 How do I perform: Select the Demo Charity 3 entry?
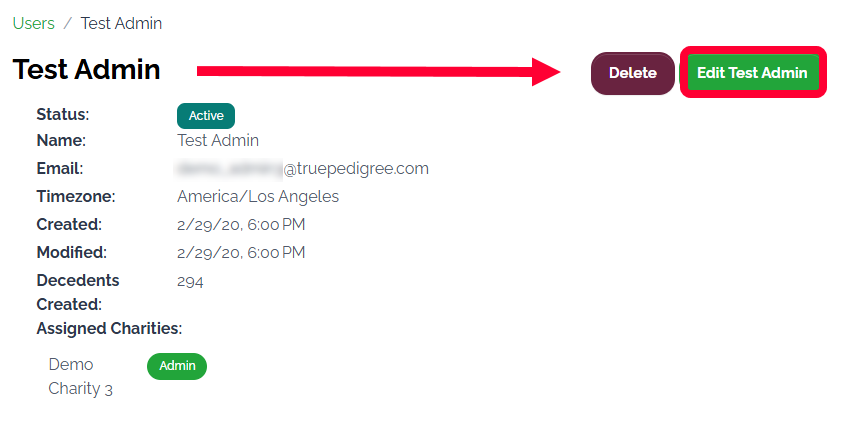pos(74,377)
